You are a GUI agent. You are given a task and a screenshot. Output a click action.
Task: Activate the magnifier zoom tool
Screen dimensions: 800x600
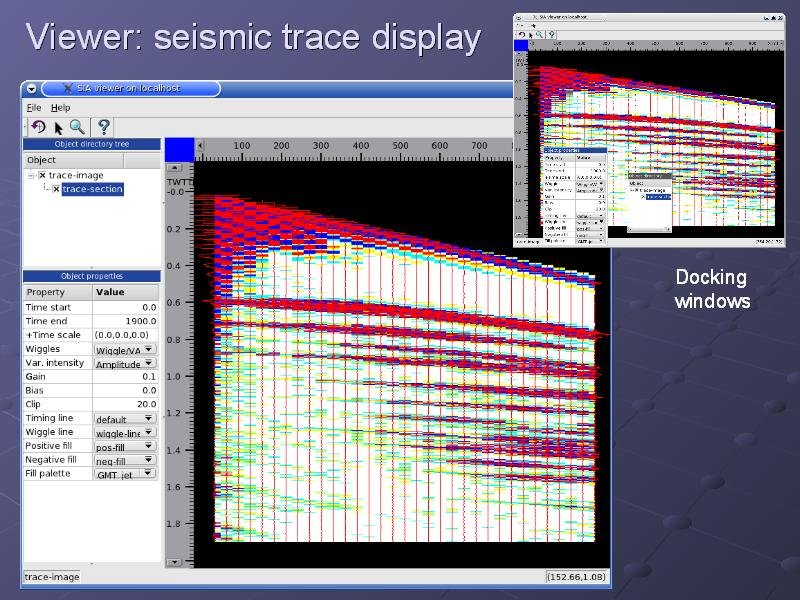pyautogui.click(x=77, y=127)
